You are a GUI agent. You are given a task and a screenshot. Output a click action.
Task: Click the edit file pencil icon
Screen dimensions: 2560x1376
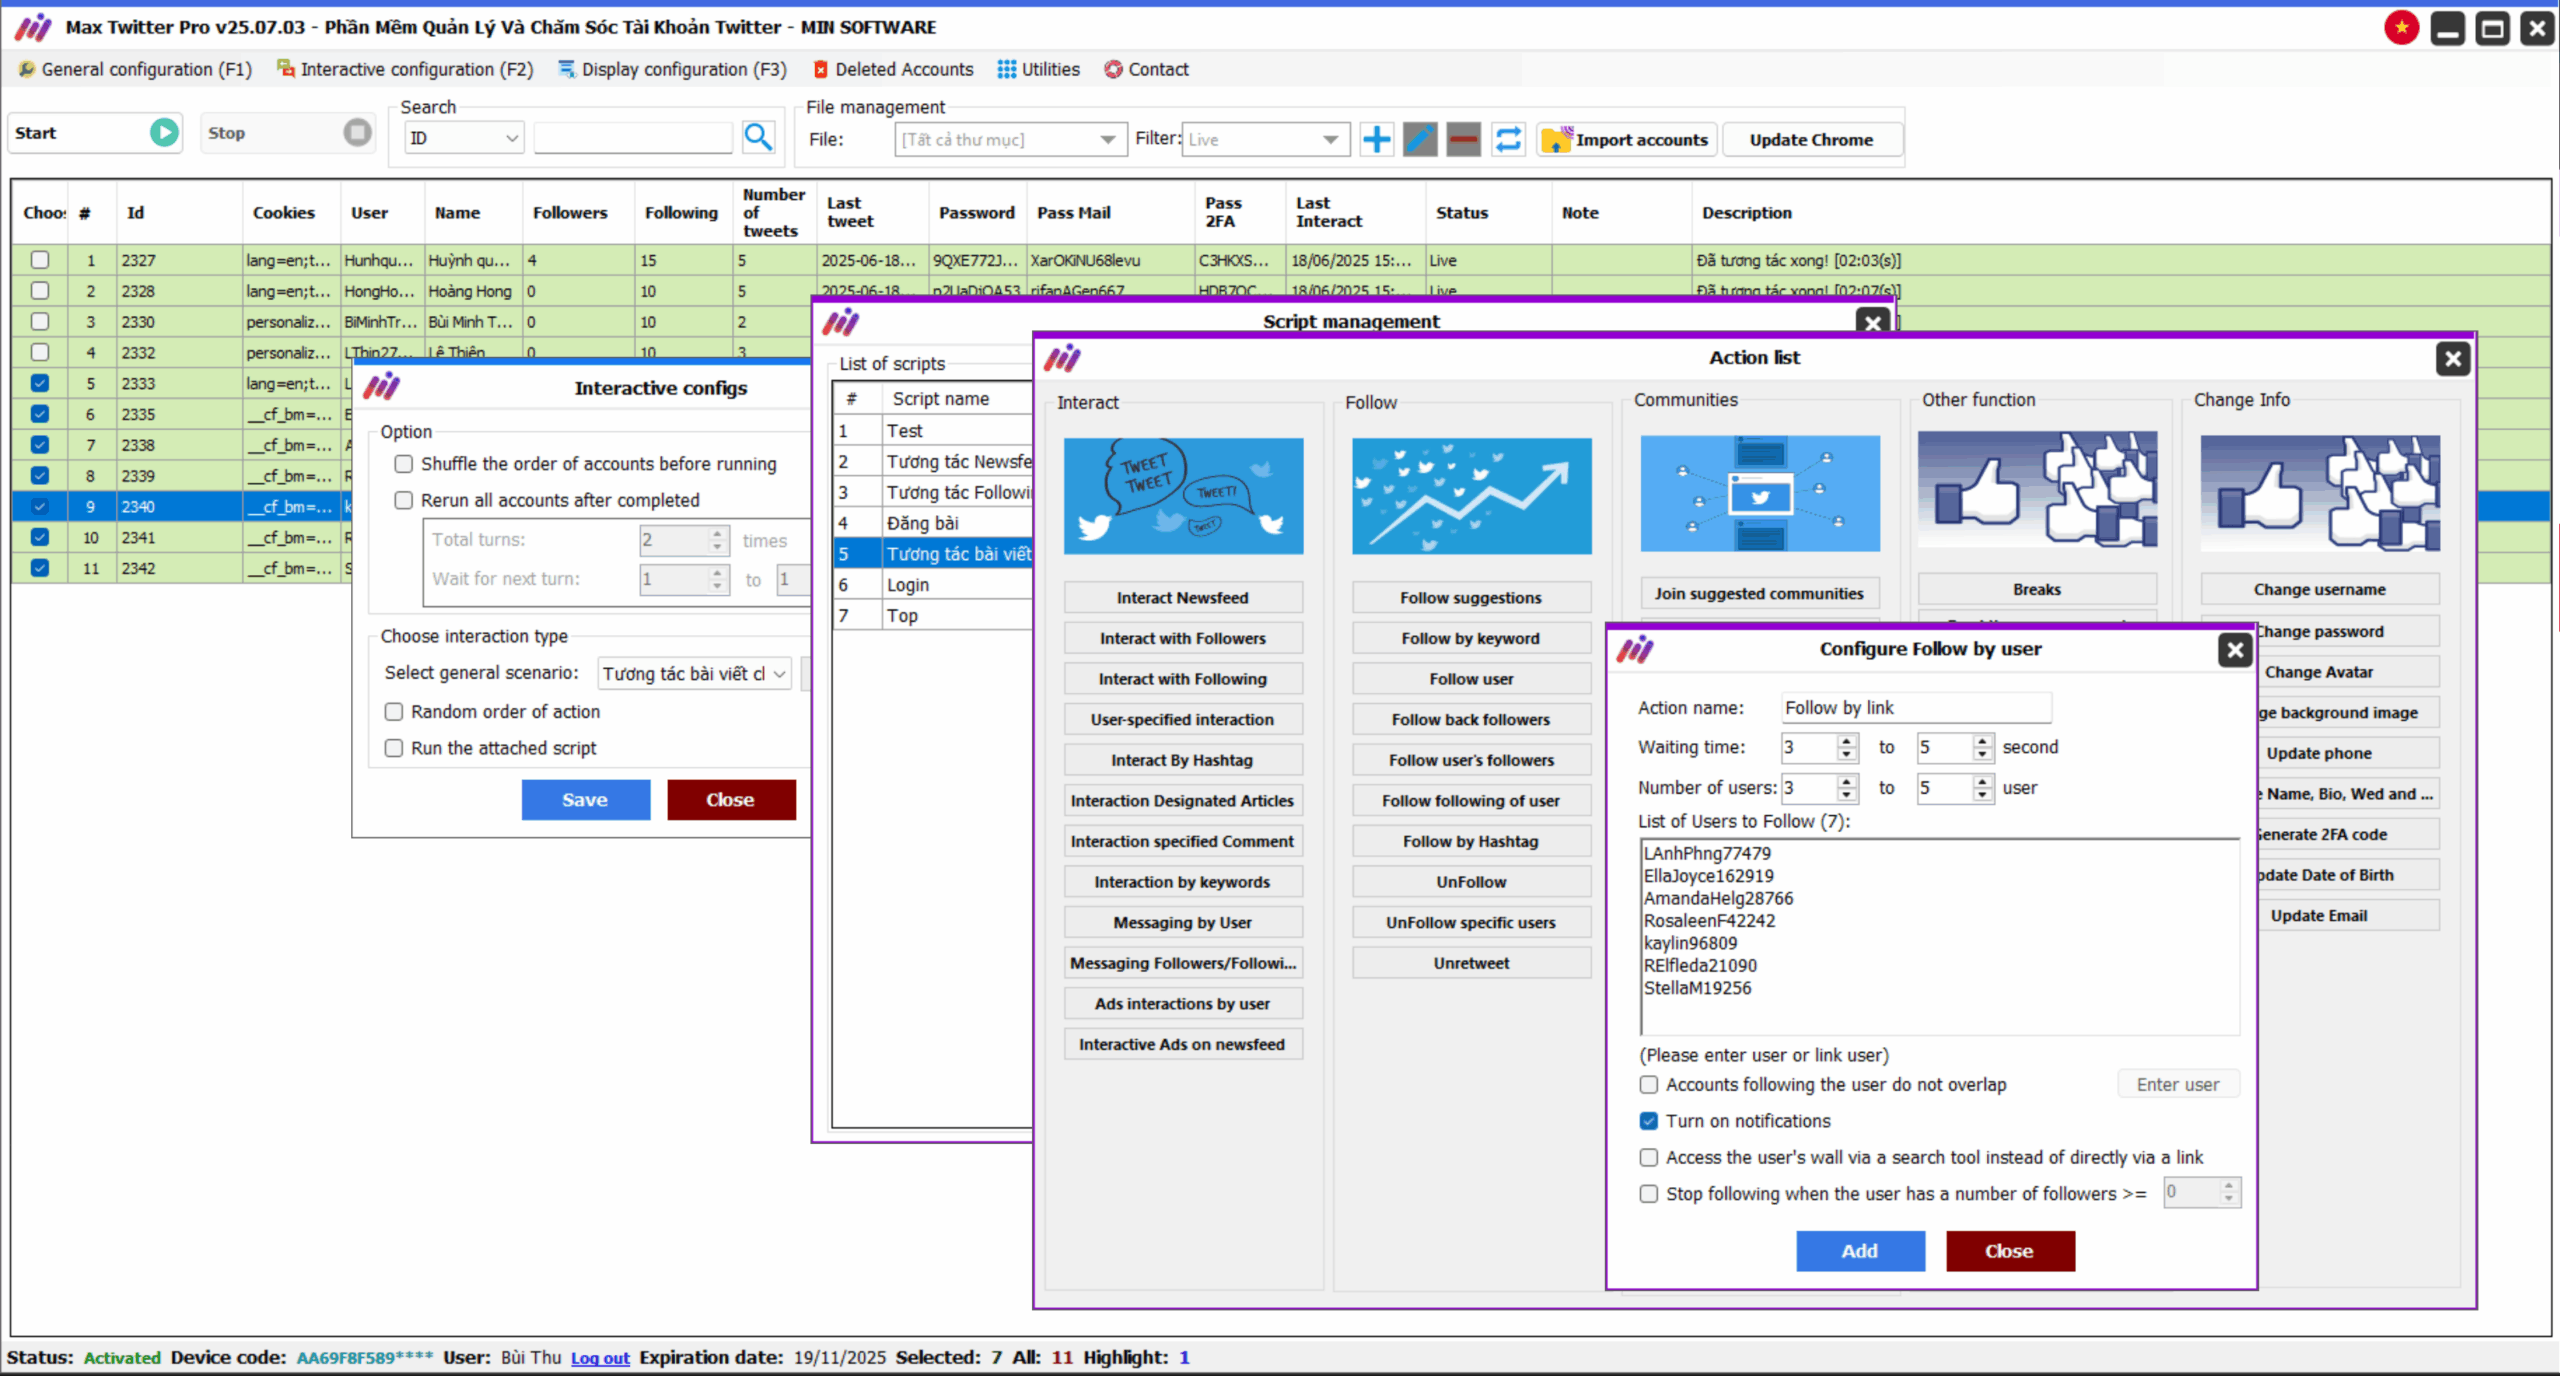click(x=1420, y=139)
